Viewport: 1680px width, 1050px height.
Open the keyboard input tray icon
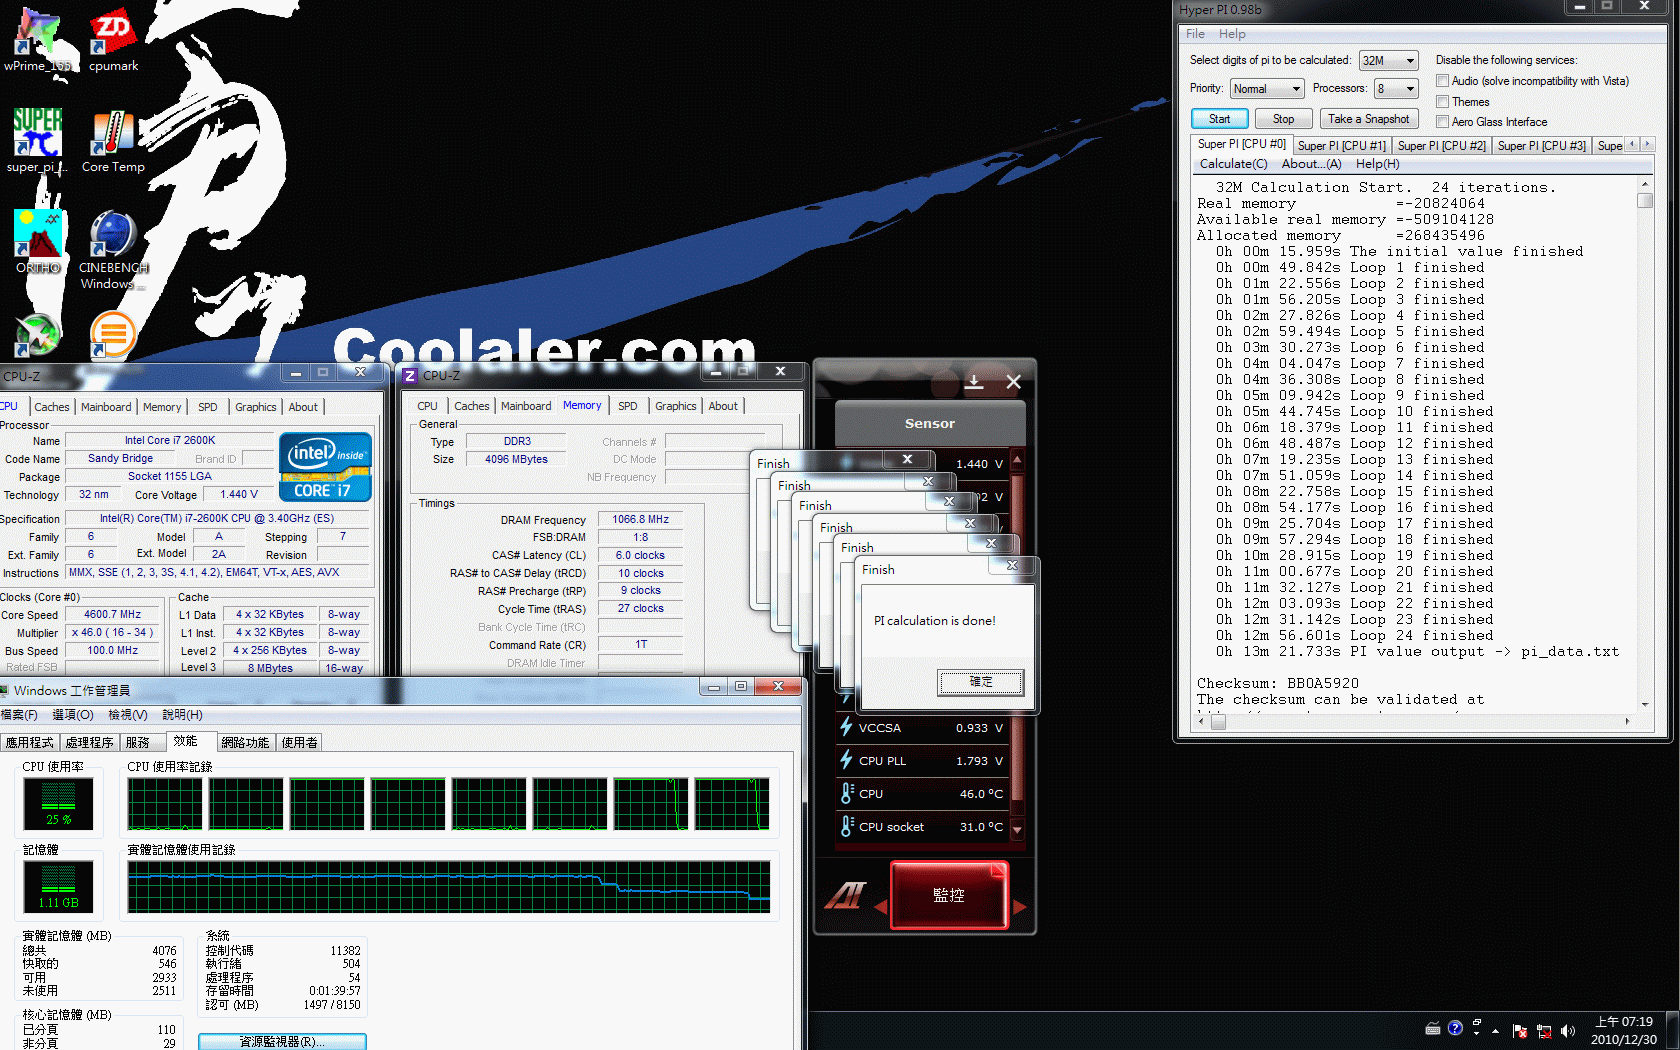tap(1433, 1029)
